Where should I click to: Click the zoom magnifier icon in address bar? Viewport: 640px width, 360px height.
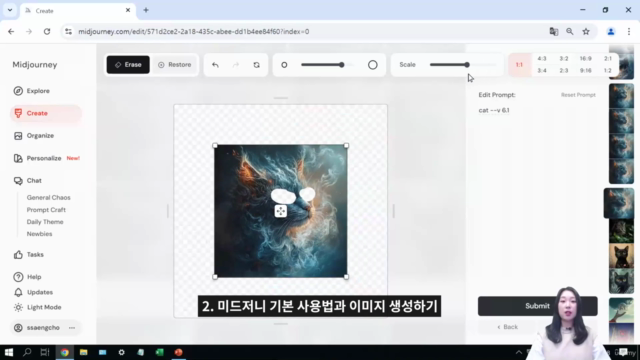click(569, 31)
